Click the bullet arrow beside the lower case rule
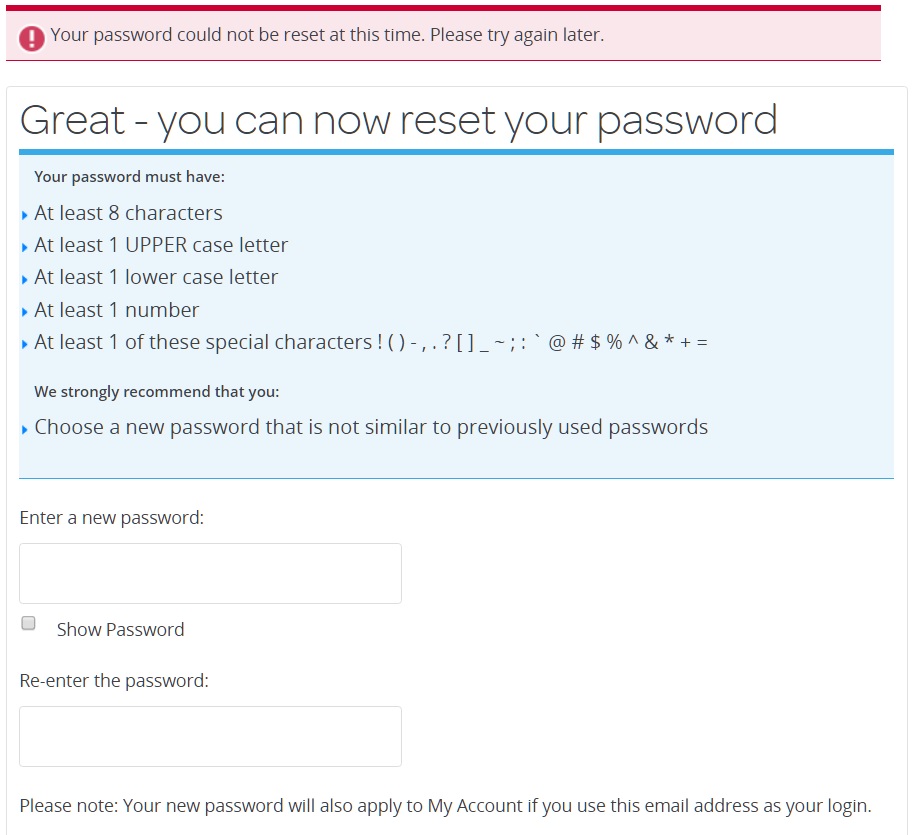 [24, 279]
